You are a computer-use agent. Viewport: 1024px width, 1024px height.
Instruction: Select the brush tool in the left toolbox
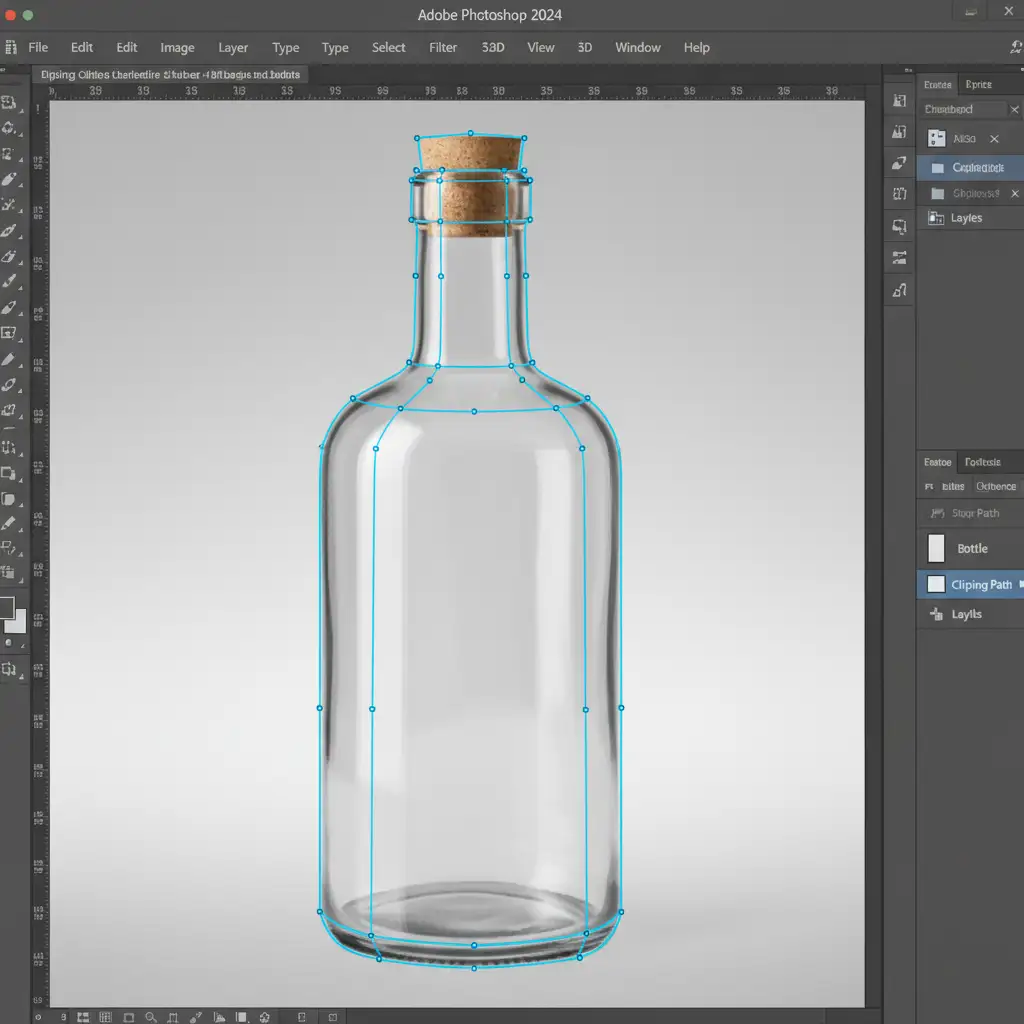pyautogui.click(x=10, y=282)
